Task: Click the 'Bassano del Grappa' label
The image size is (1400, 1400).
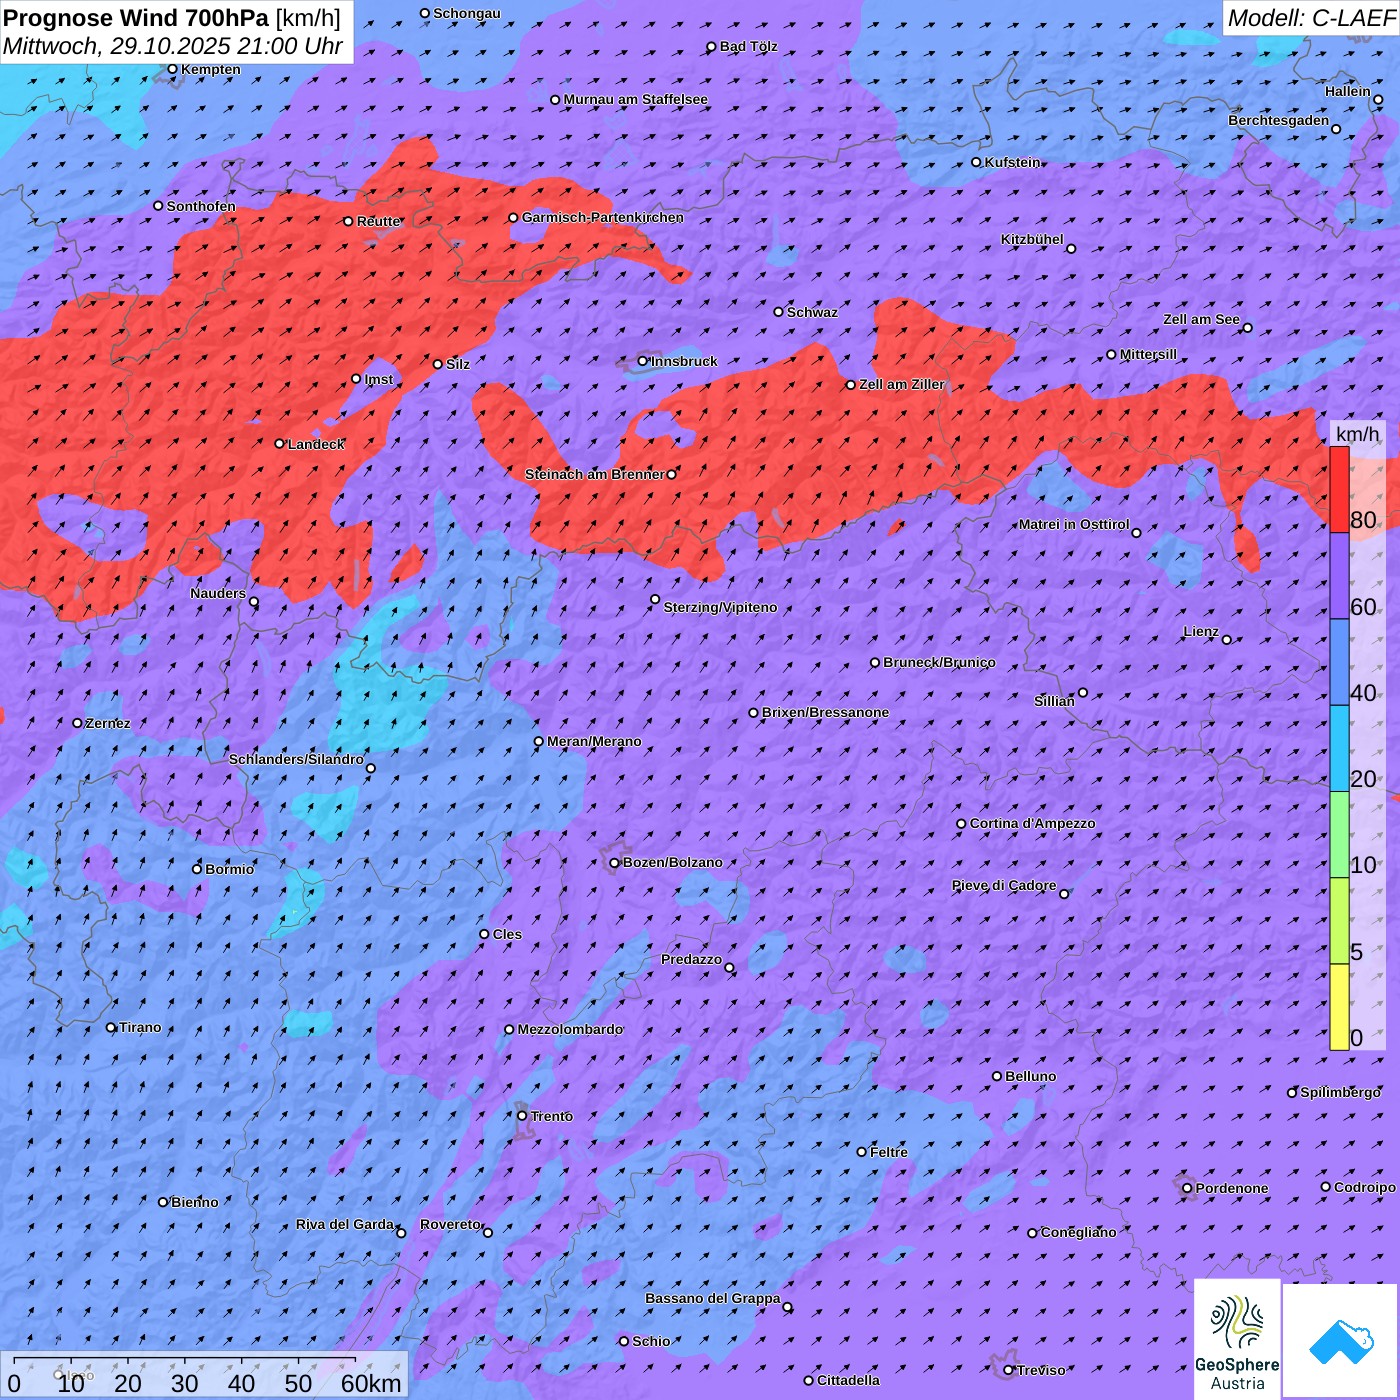Action: click(712, 1298)
